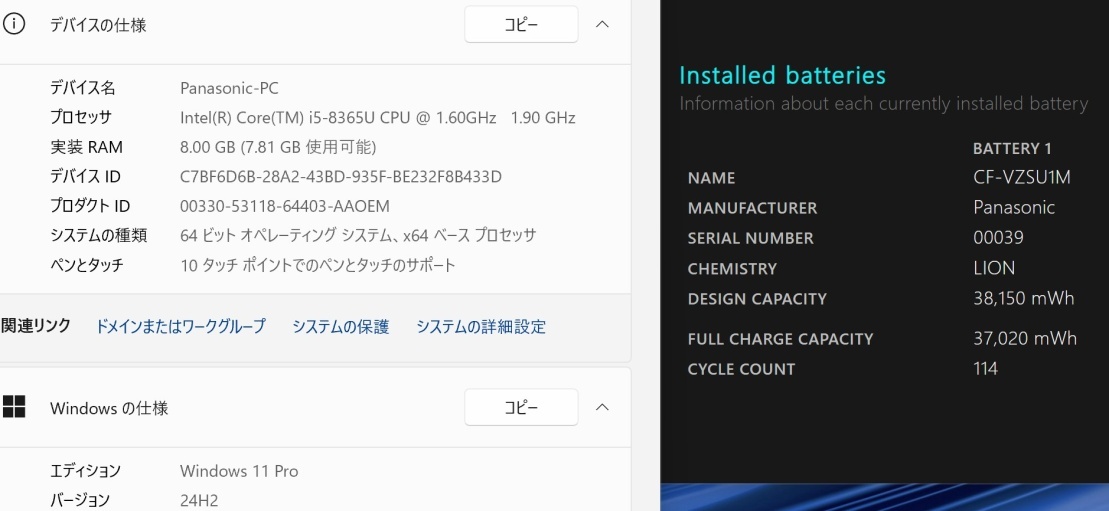Click the ペンとタッチ label

point(86,265)
